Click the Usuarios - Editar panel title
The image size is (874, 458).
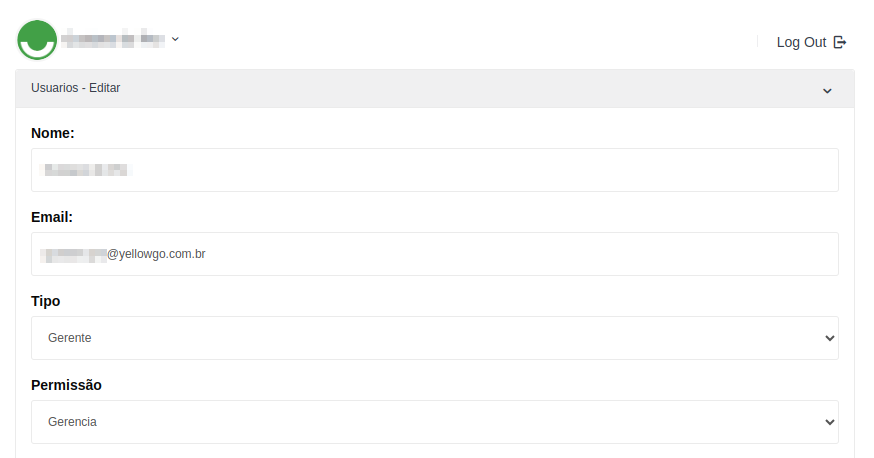point(76,88)
